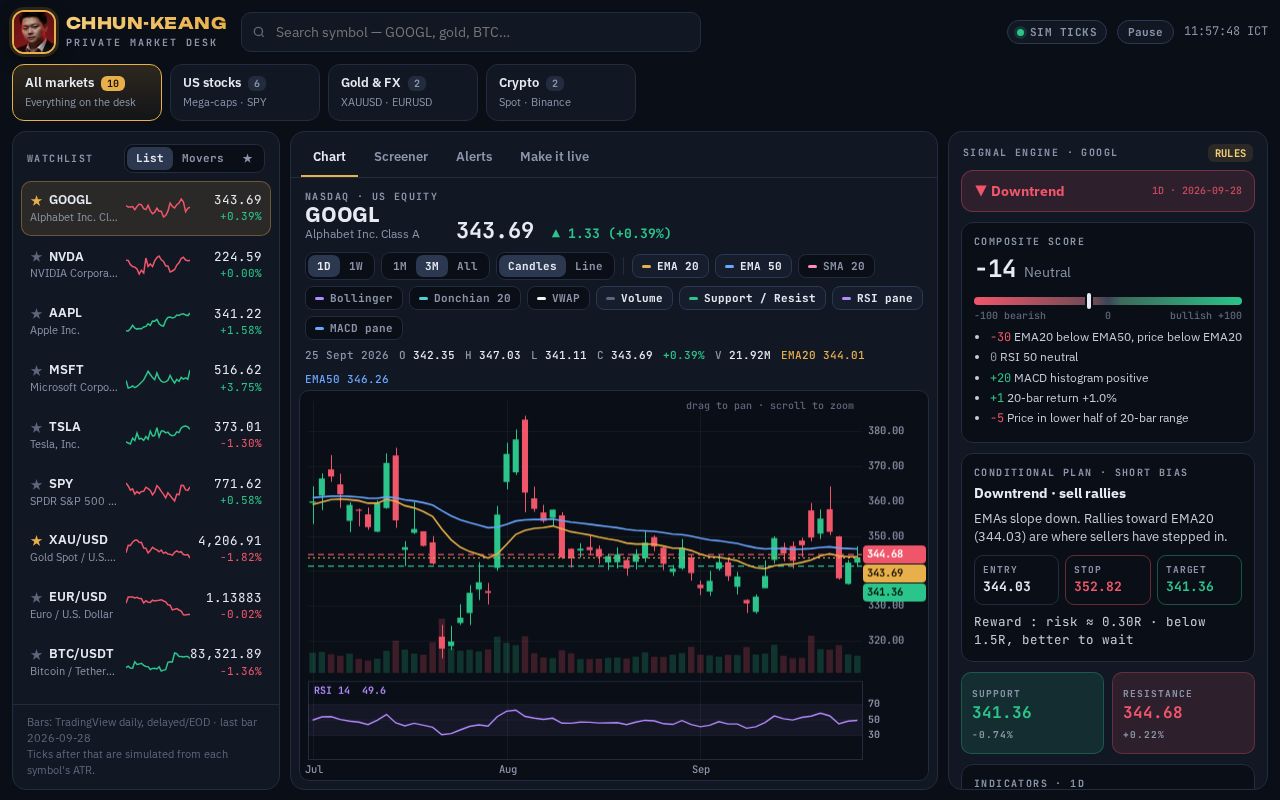The height and width of the screenshot is (800, 1280).
Task: Click the 11:57:48 ICT clock
Action: (1226, 32)
